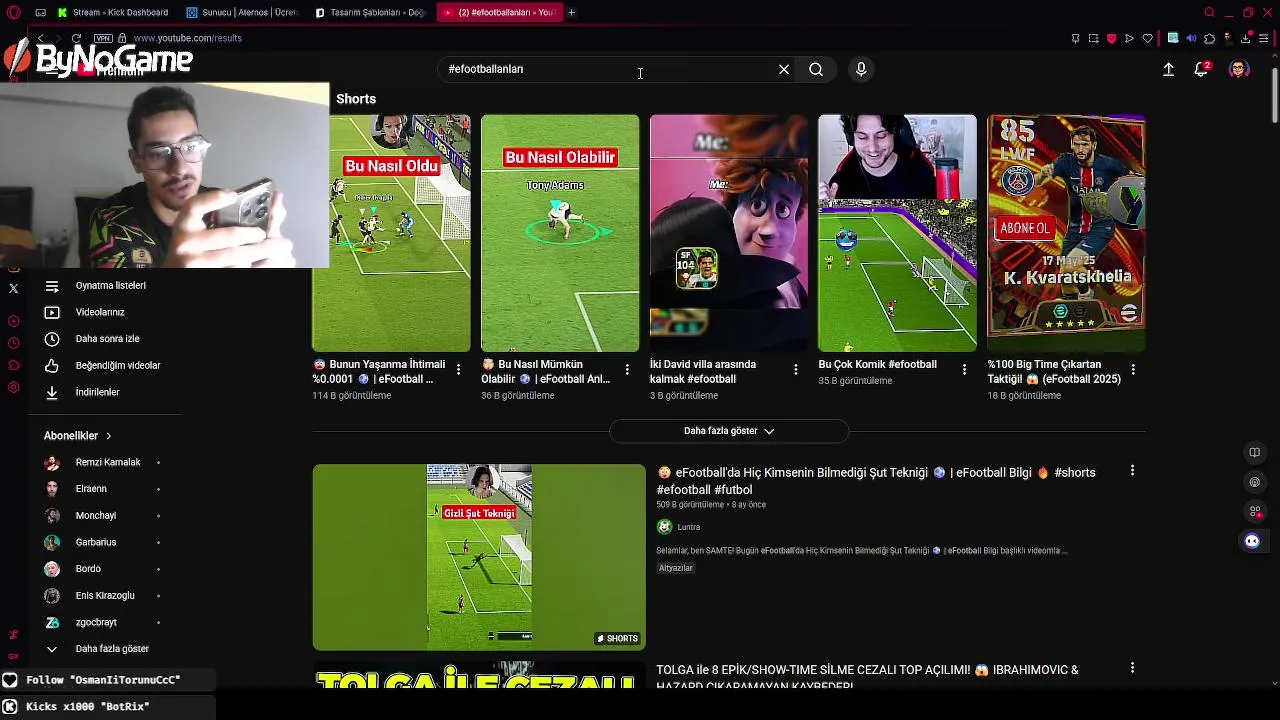Screen dimensions: 1280x720
Task: Switch to Stream - Kick Dashboard tab
Action: coord(113,12)
